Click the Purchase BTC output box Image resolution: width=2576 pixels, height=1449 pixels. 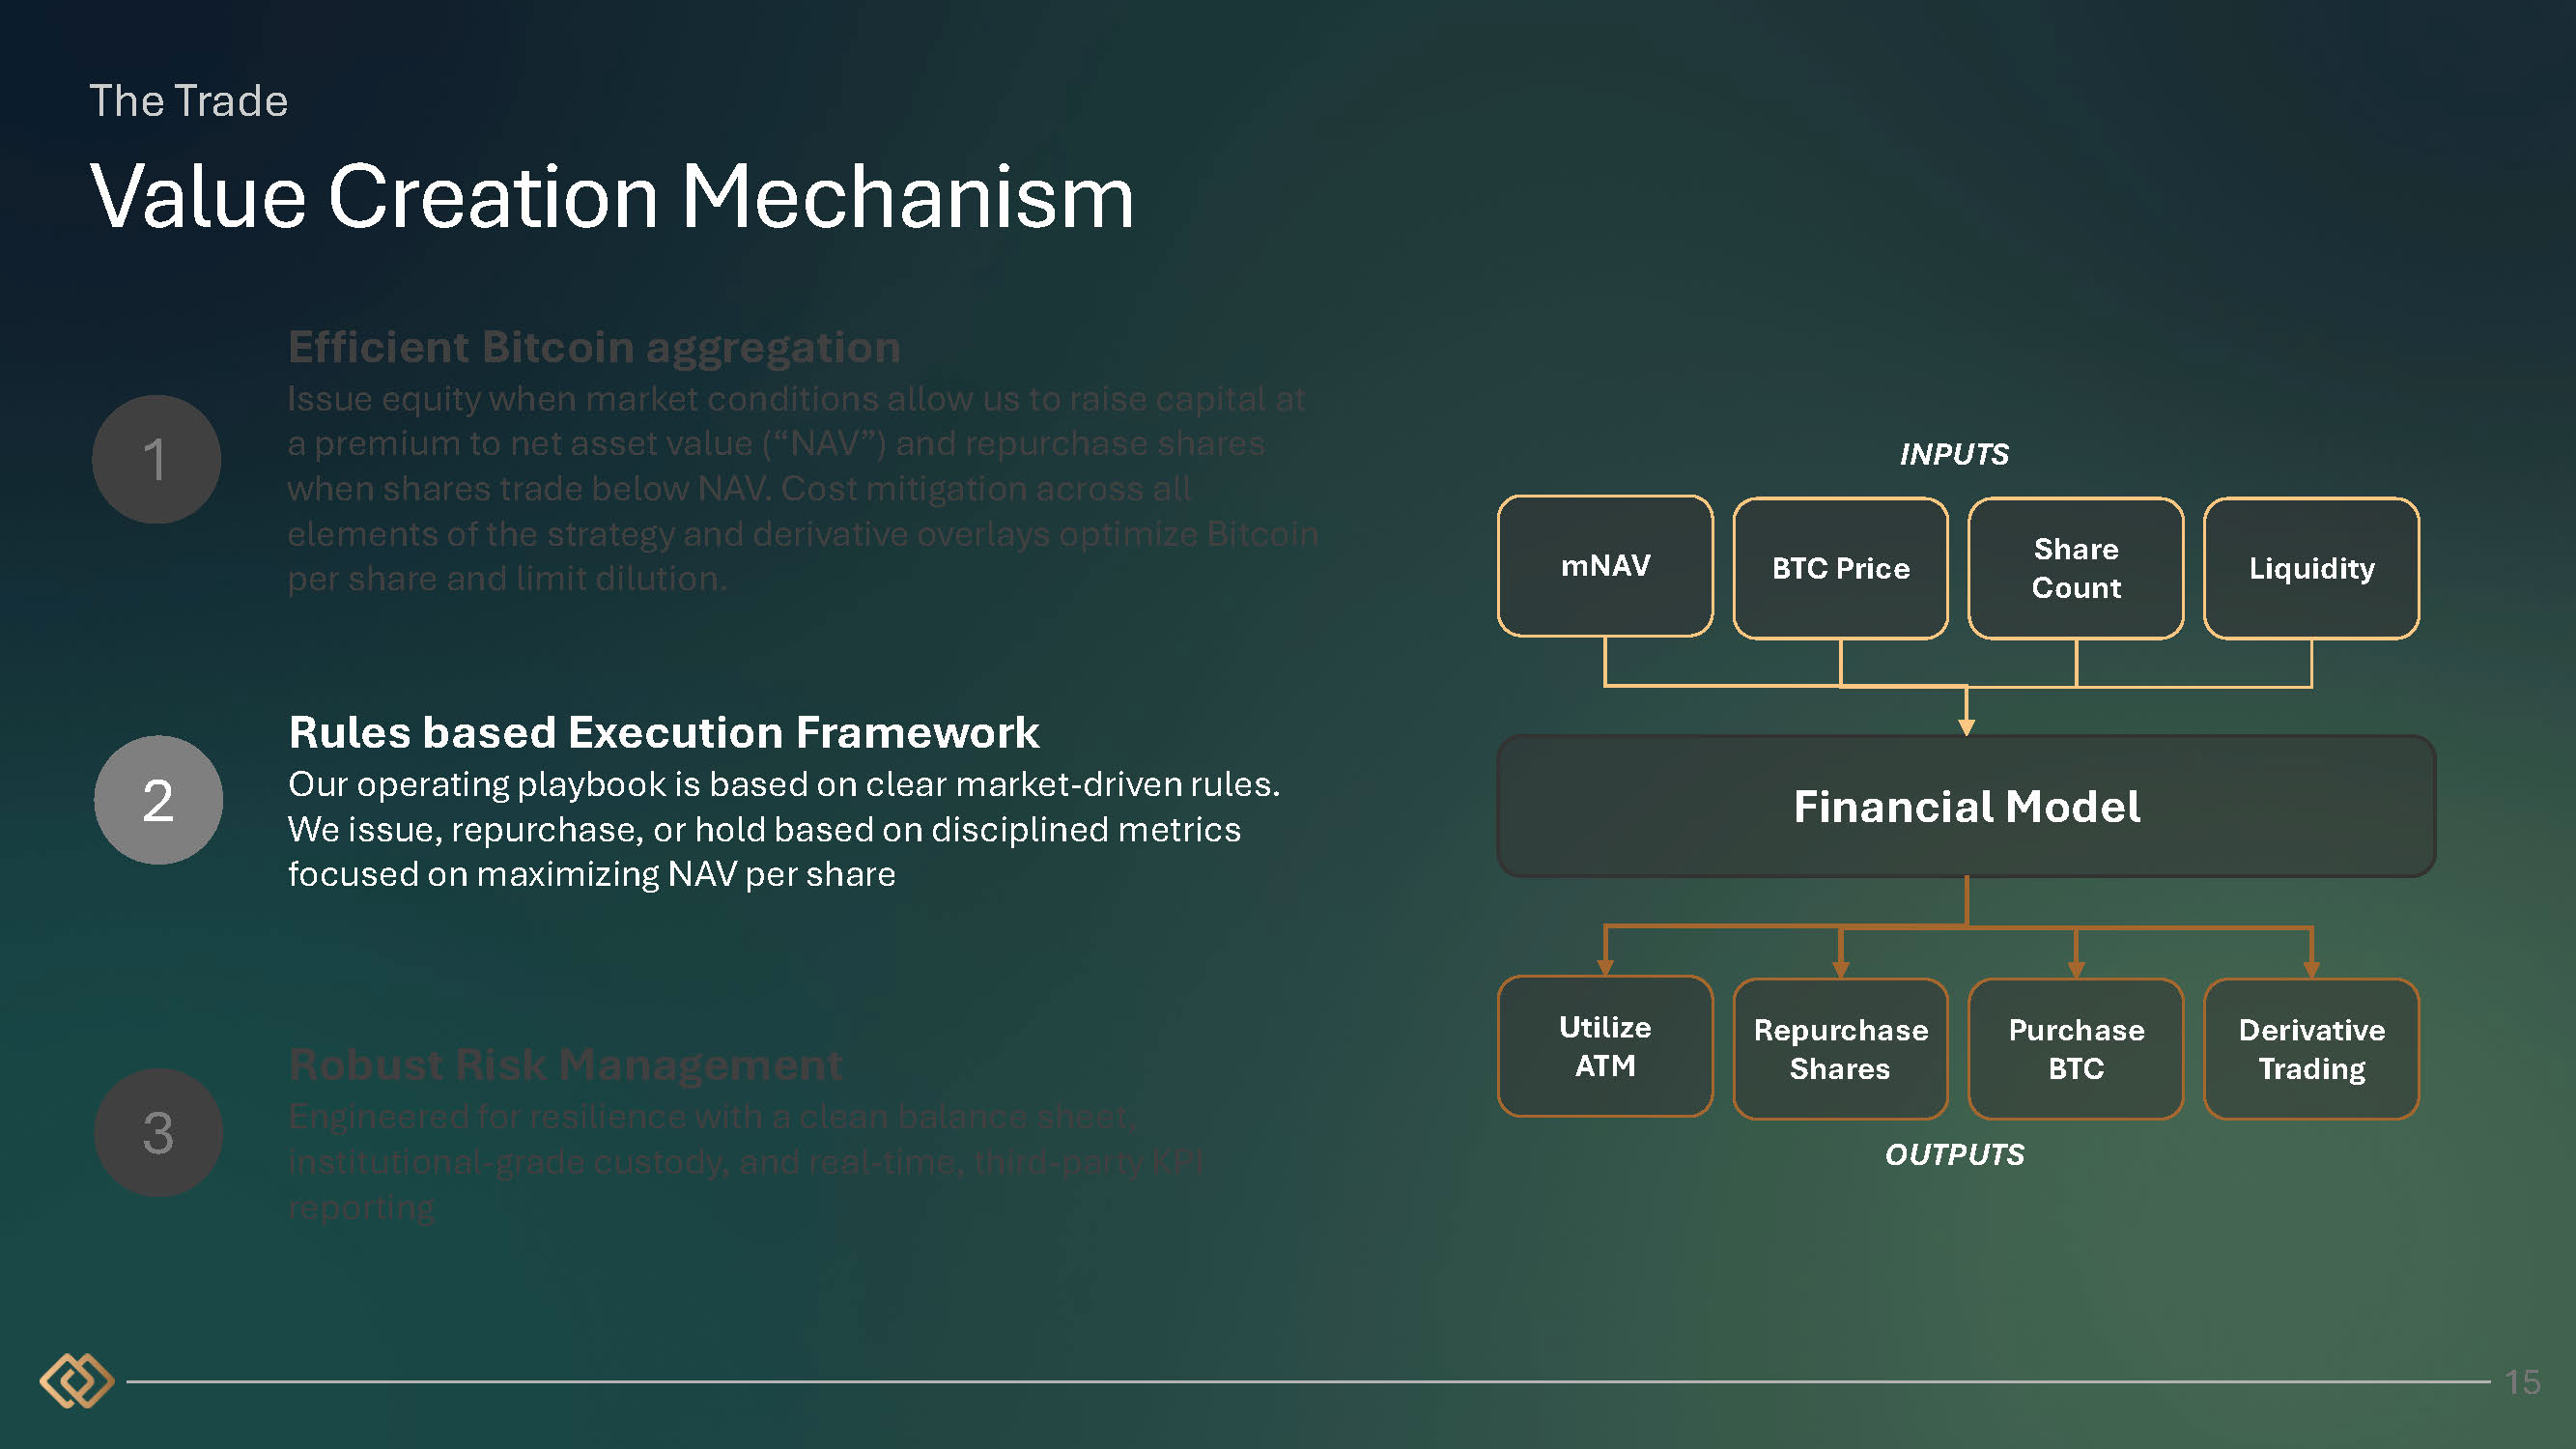coord(2075,1048)
